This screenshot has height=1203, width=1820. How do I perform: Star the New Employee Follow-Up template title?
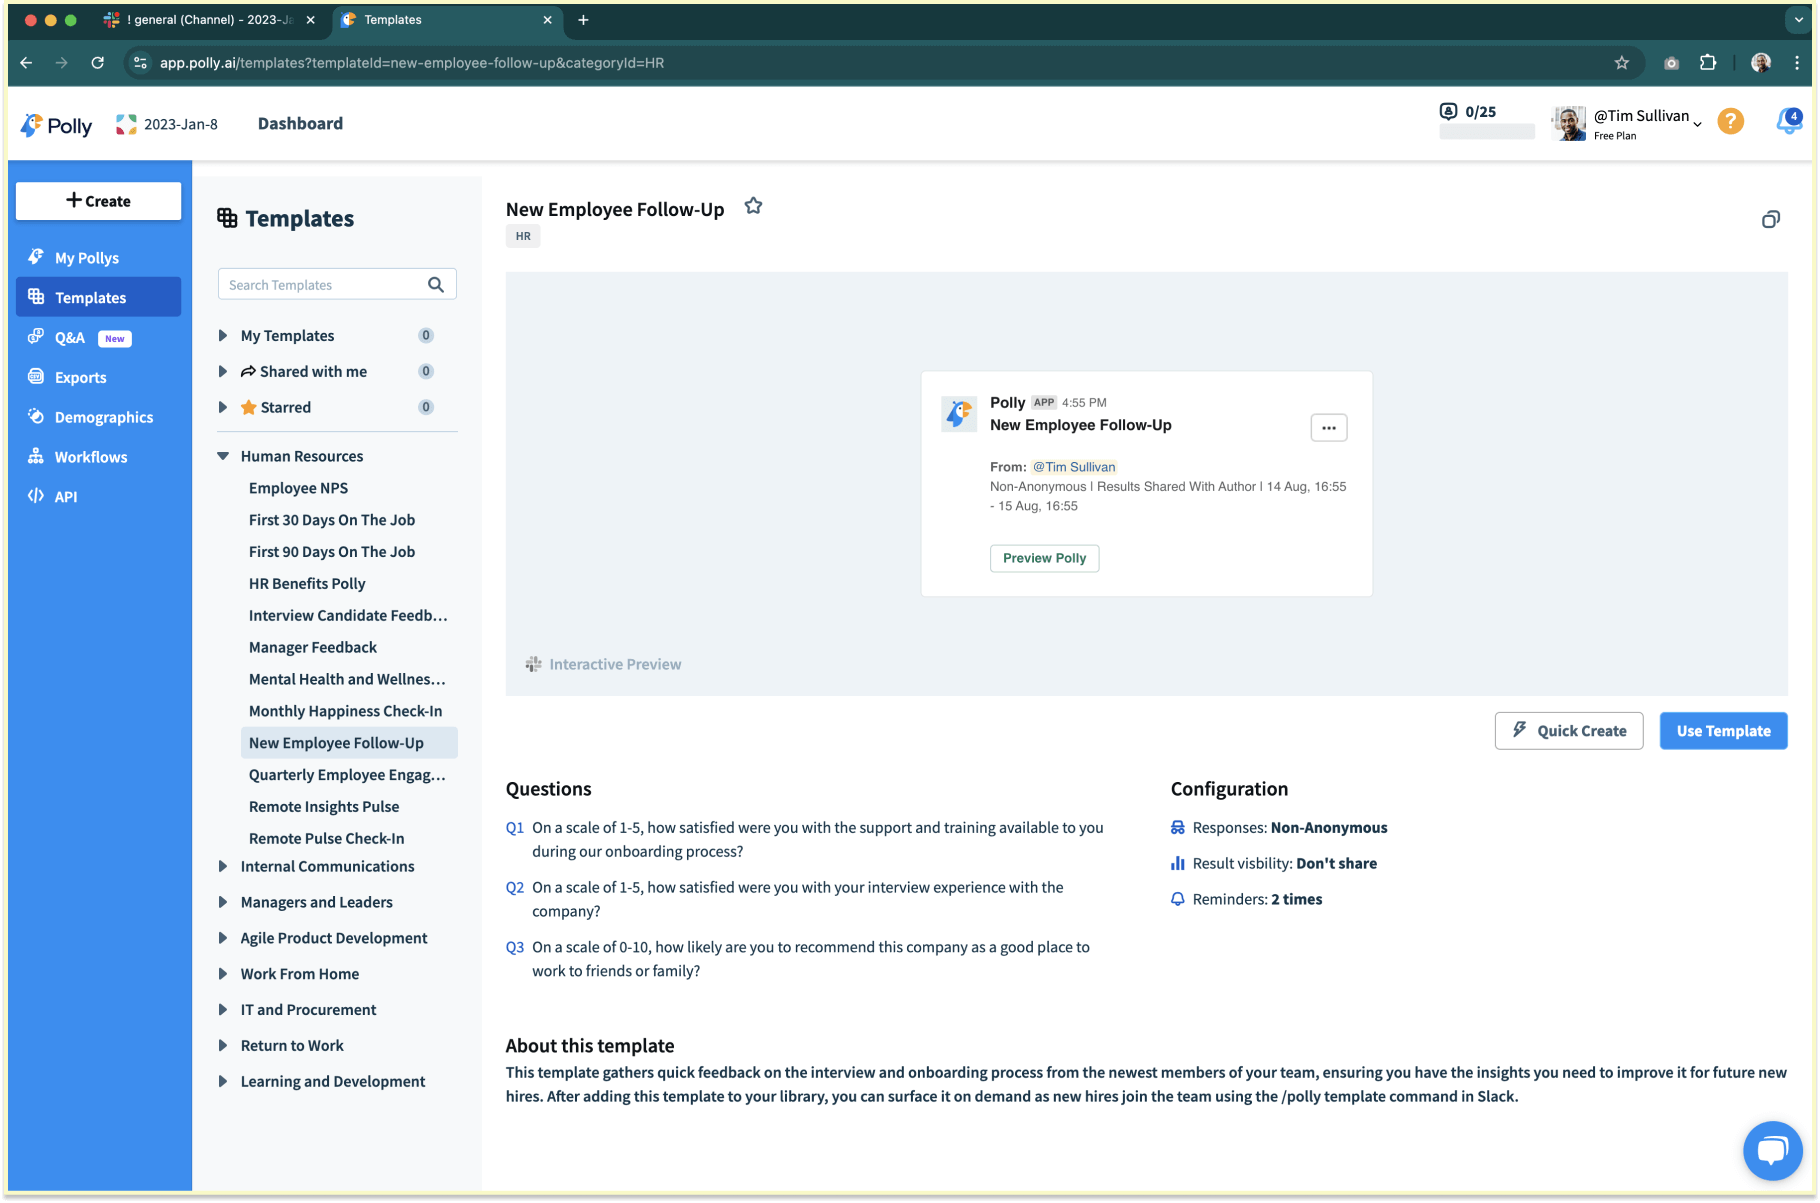point(753,205)
